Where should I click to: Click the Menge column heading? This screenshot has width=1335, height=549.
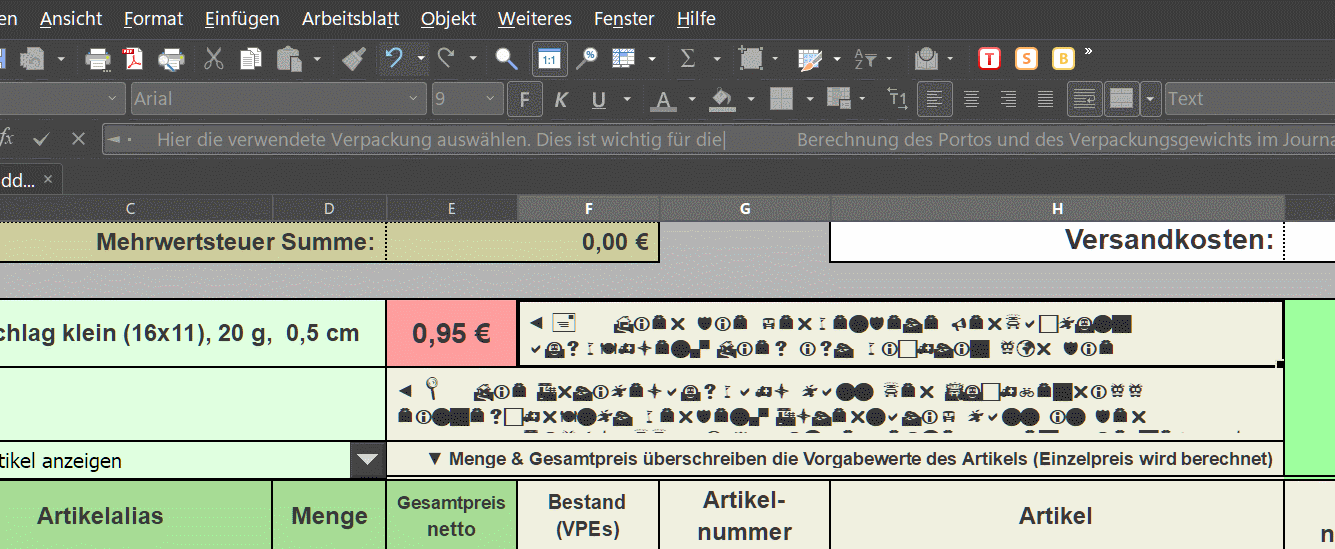329,516
